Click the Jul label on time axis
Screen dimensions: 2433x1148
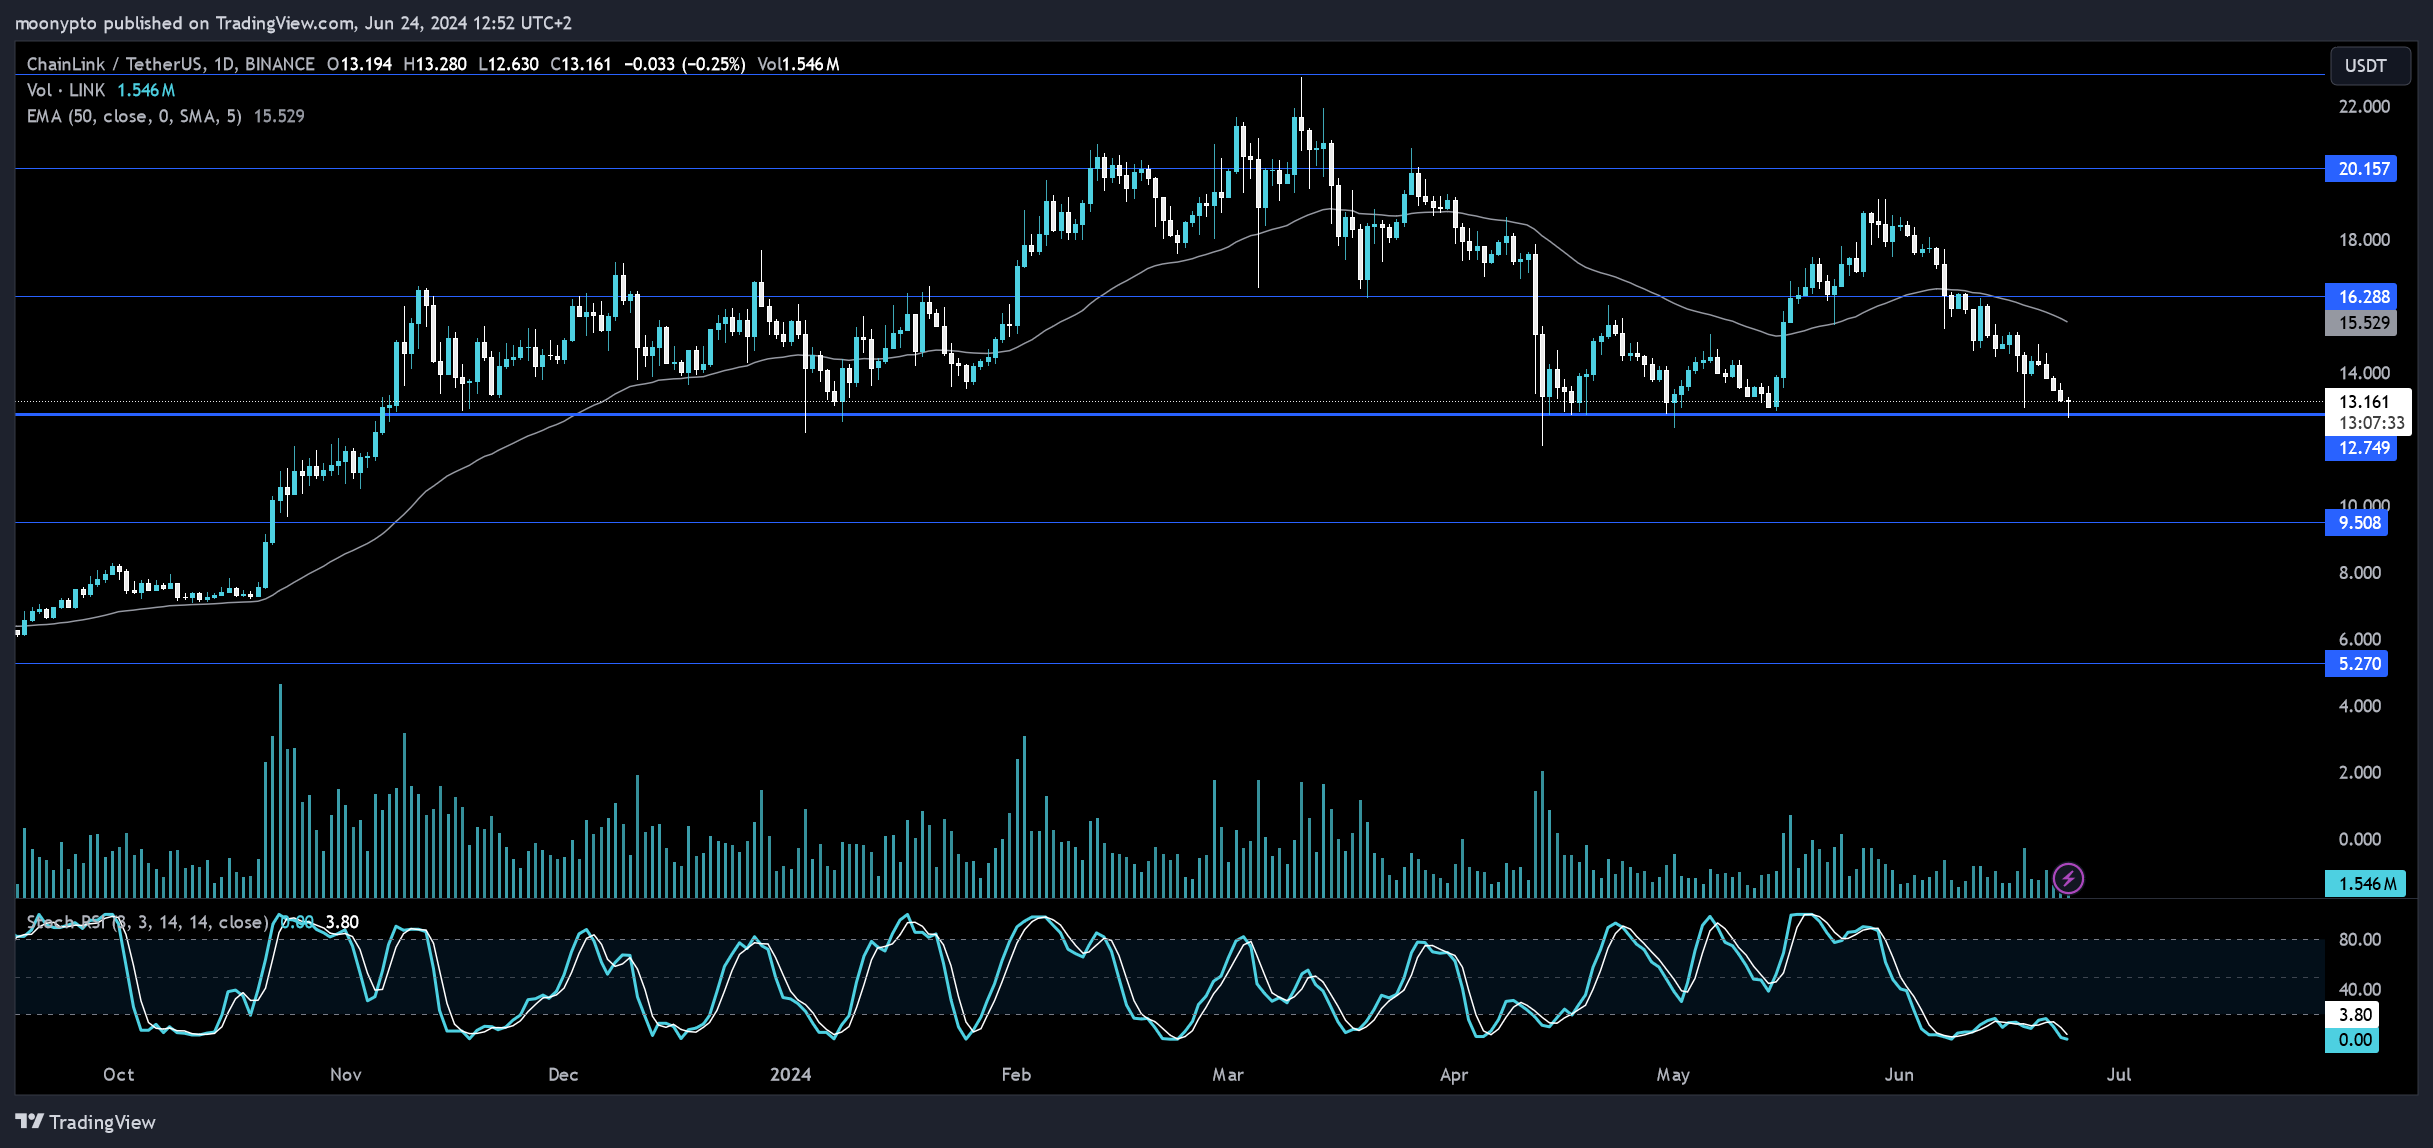pos(2119,1075)
